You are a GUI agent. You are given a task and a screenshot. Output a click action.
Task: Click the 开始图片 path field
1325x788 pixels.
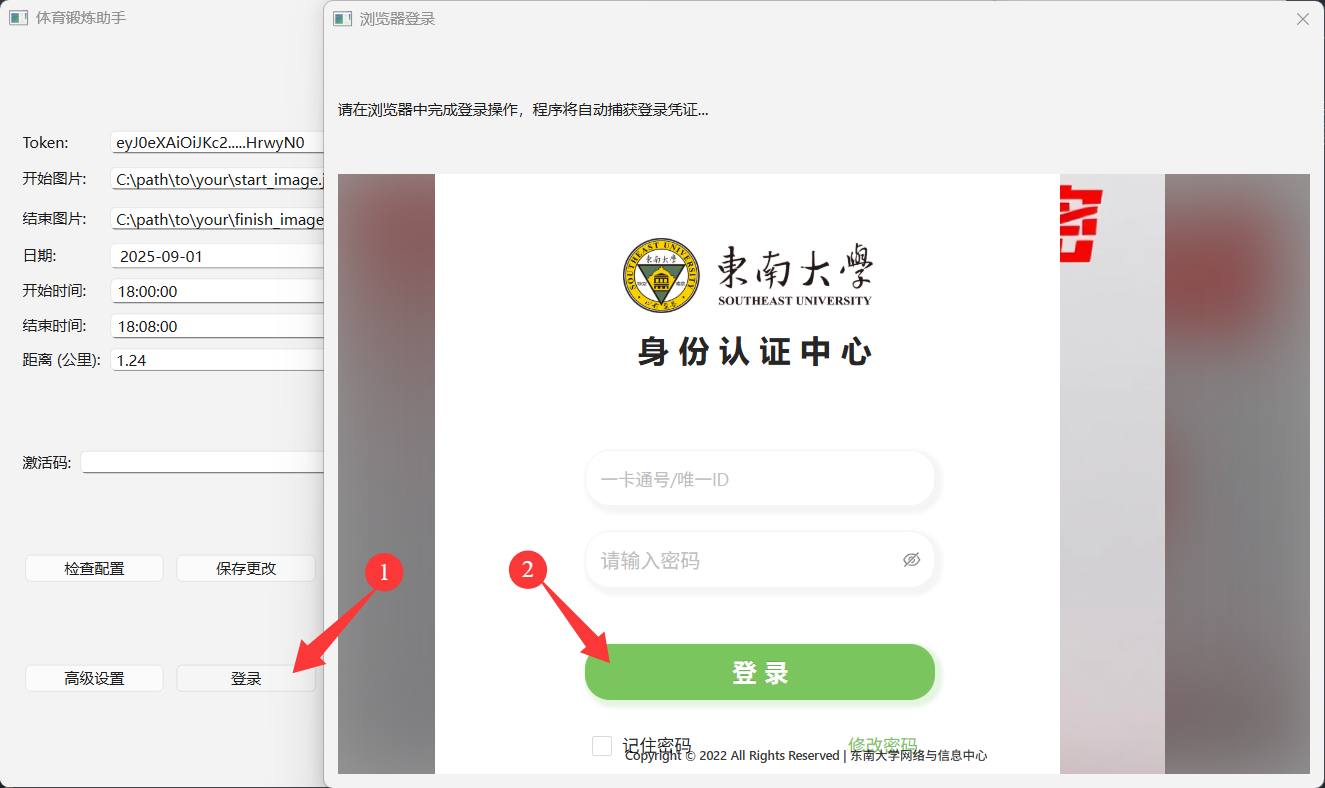pos(218,181)
